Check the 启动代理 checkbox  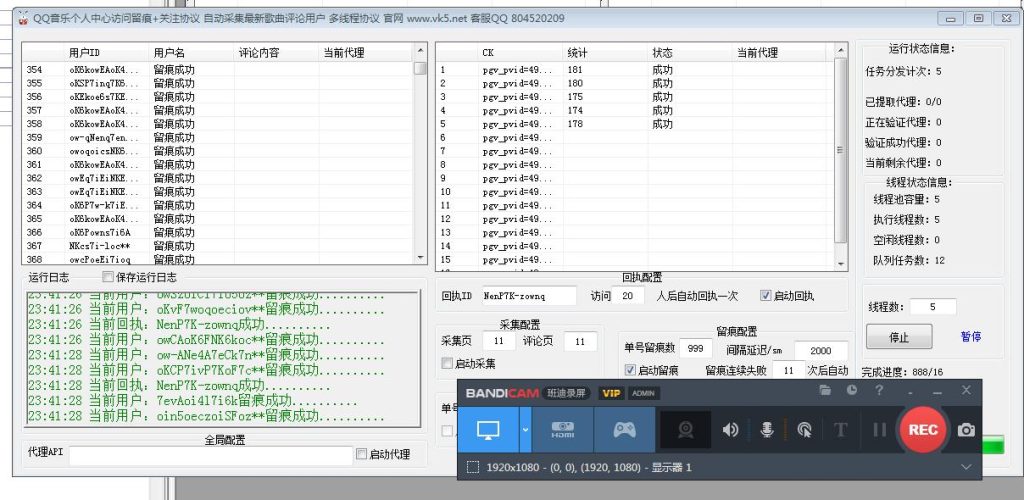pyautogui.click(x=362, y=454)
